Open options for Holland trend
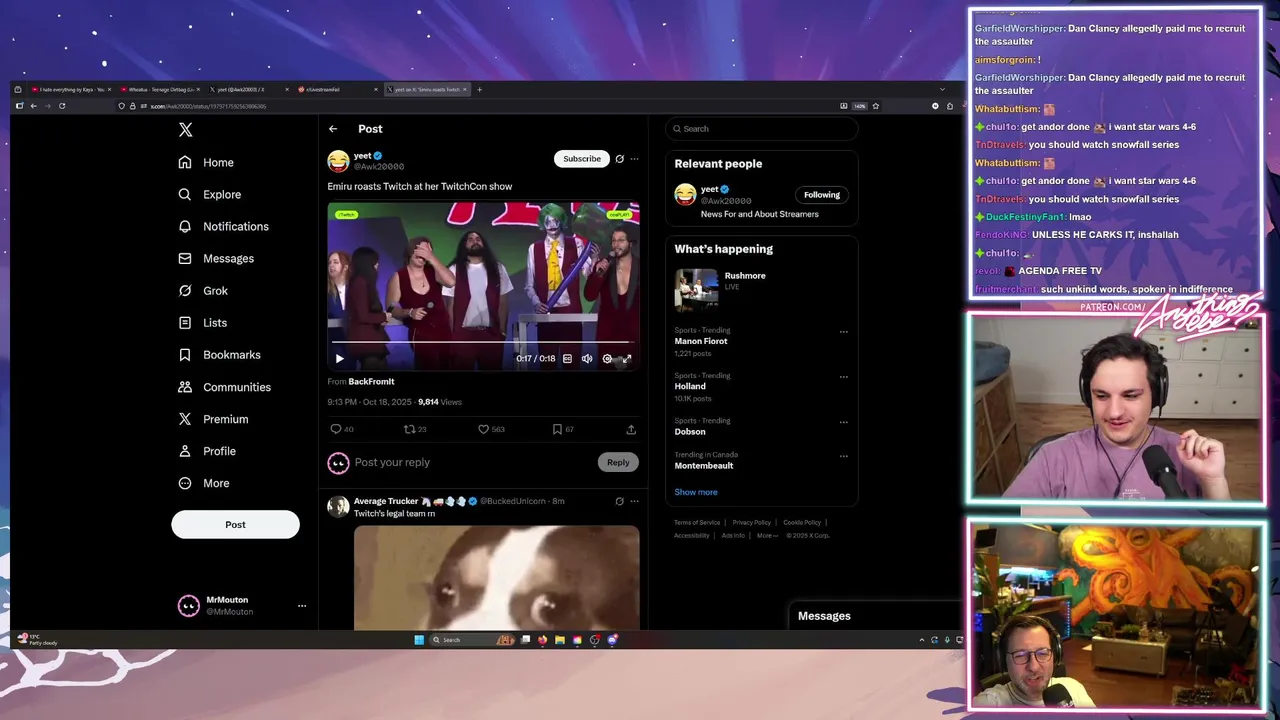 [x=843, y=377]
